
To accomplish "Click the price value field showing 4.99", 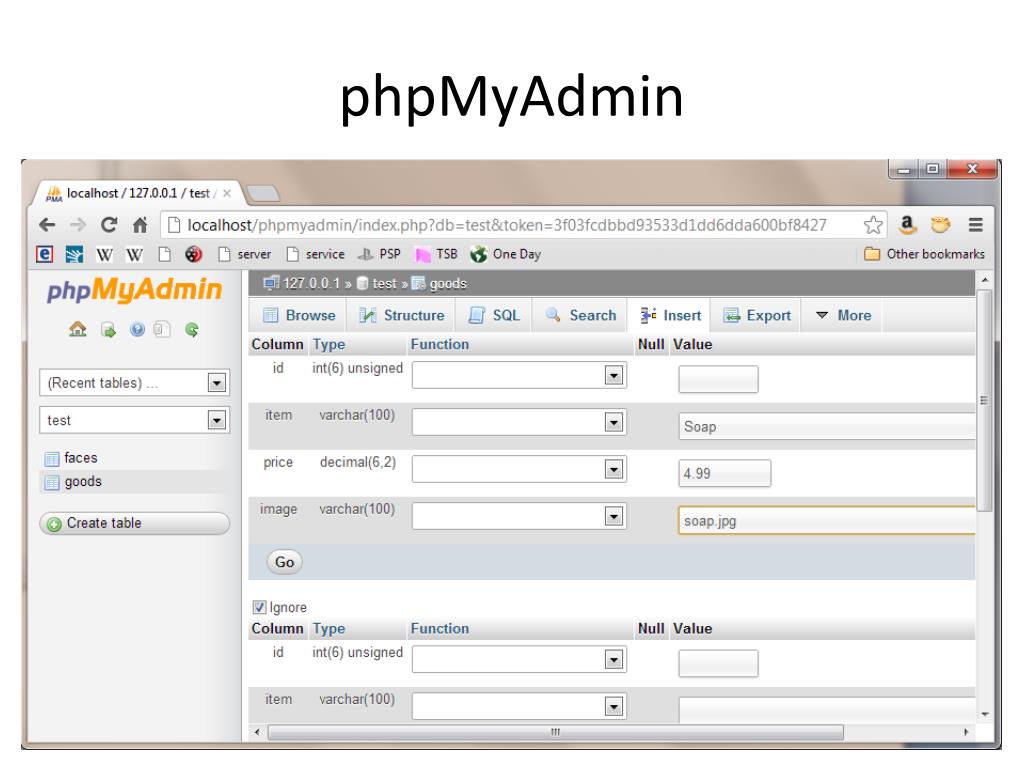I will click(725, 473).
